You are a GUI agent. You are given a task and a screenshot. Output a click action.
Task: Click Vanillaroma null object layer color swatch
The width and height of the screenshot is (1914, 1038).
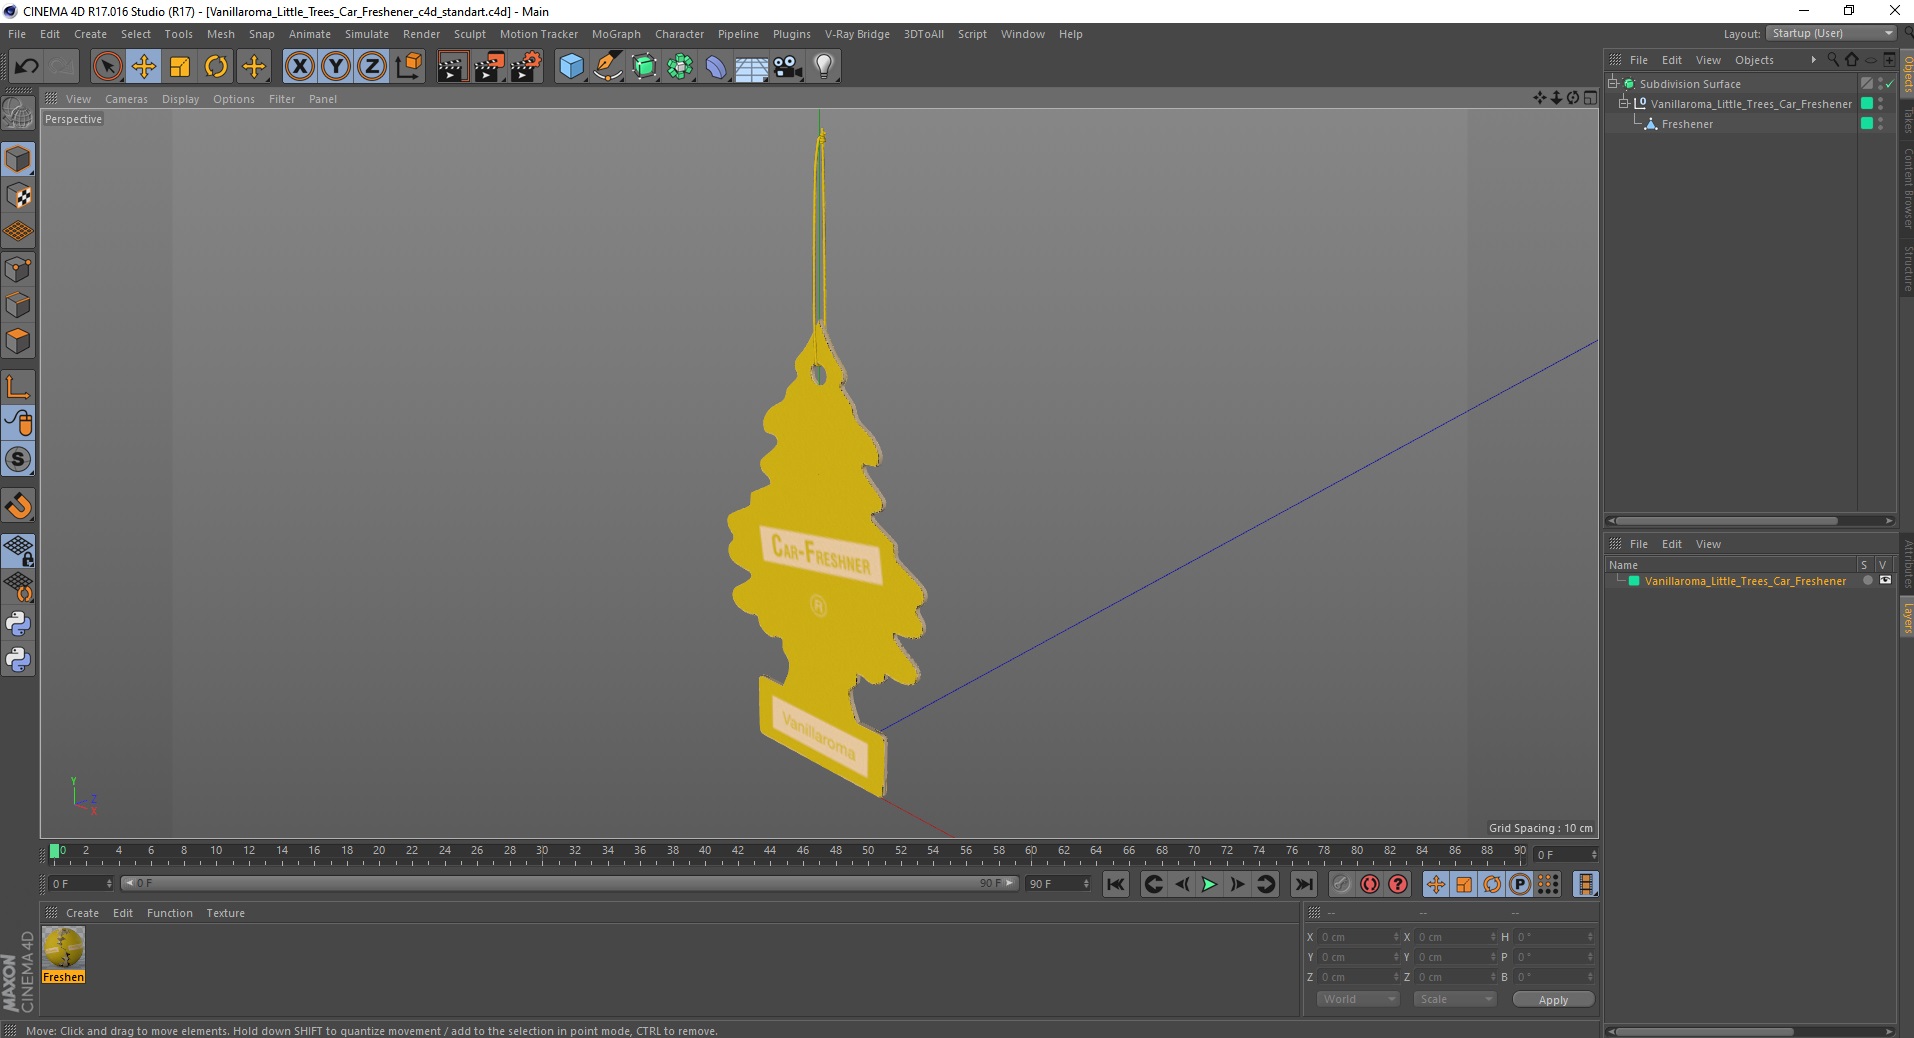click(1866, 104)
